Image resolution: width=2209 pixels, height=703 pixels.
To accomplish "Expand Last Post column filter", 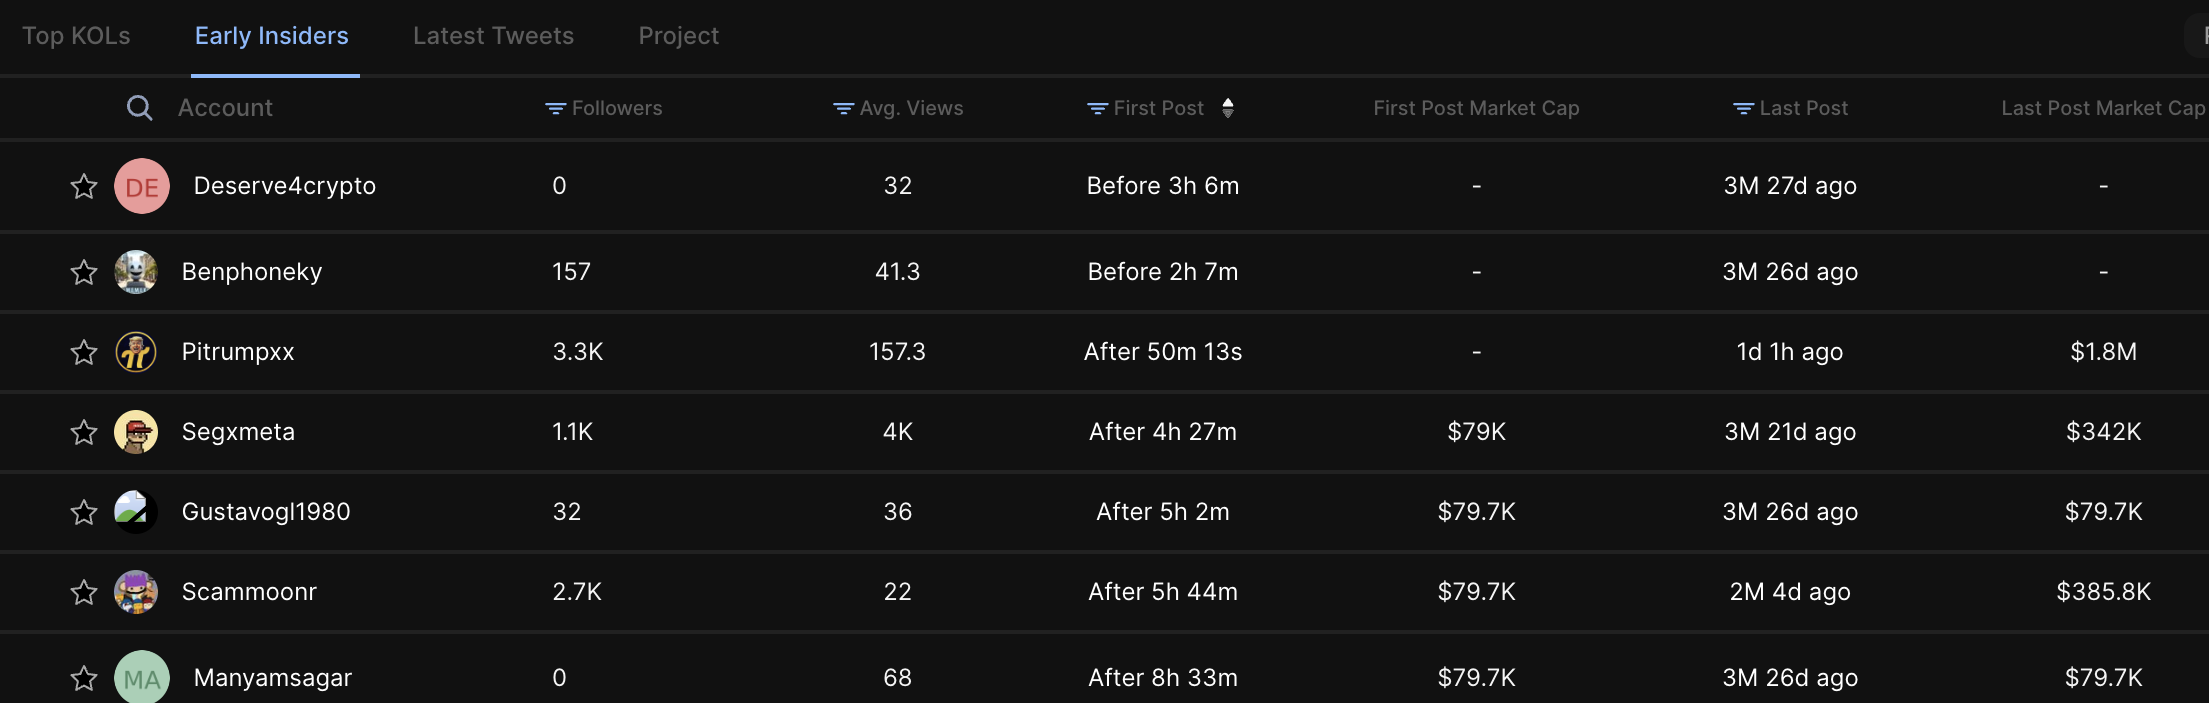I will tap(1743, 108).
